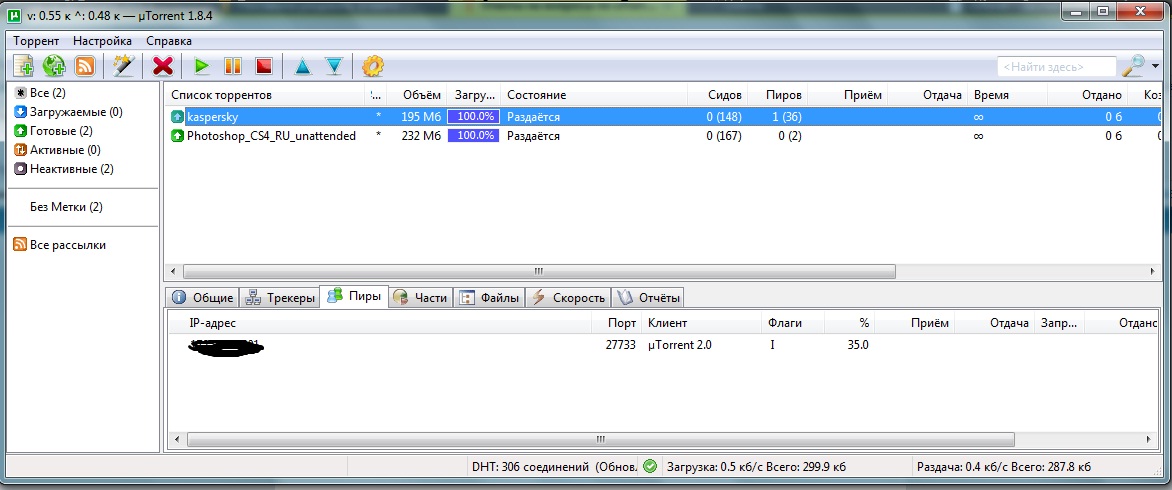Click the DHT: 306 соединений status
Viewport: 1172px width, 490px height.
(x=554, y=468)
